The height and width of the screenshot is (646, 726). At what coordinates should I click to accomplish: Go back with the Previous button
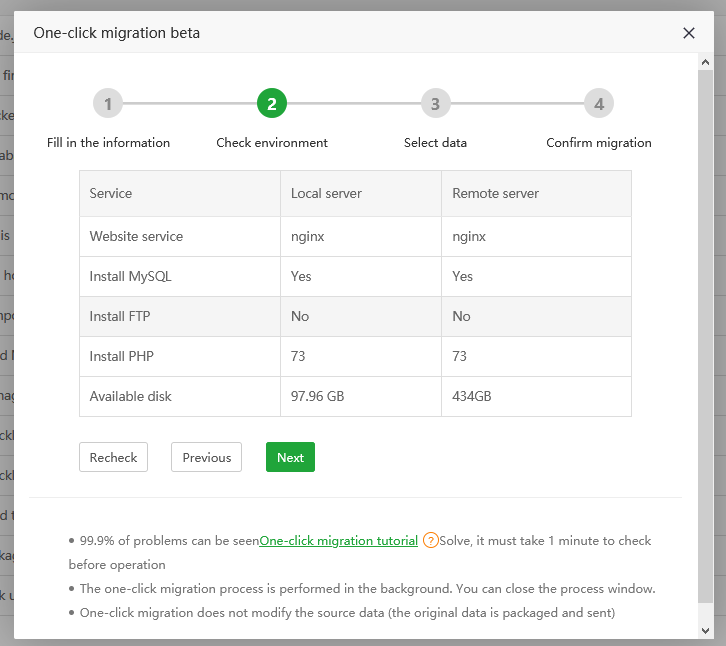(x=207, y=457)
